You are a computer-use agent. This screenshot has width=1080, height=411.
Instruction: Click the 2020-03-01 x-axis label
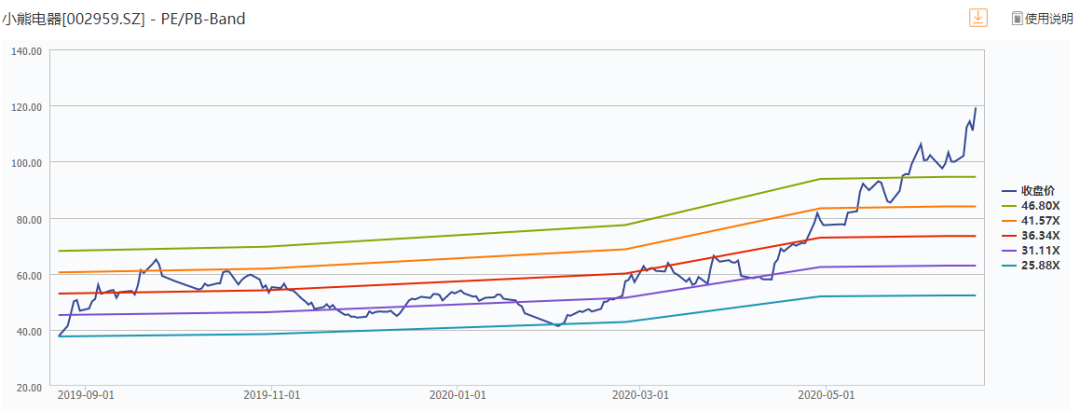pyautogui.click(x=640, y=395)
